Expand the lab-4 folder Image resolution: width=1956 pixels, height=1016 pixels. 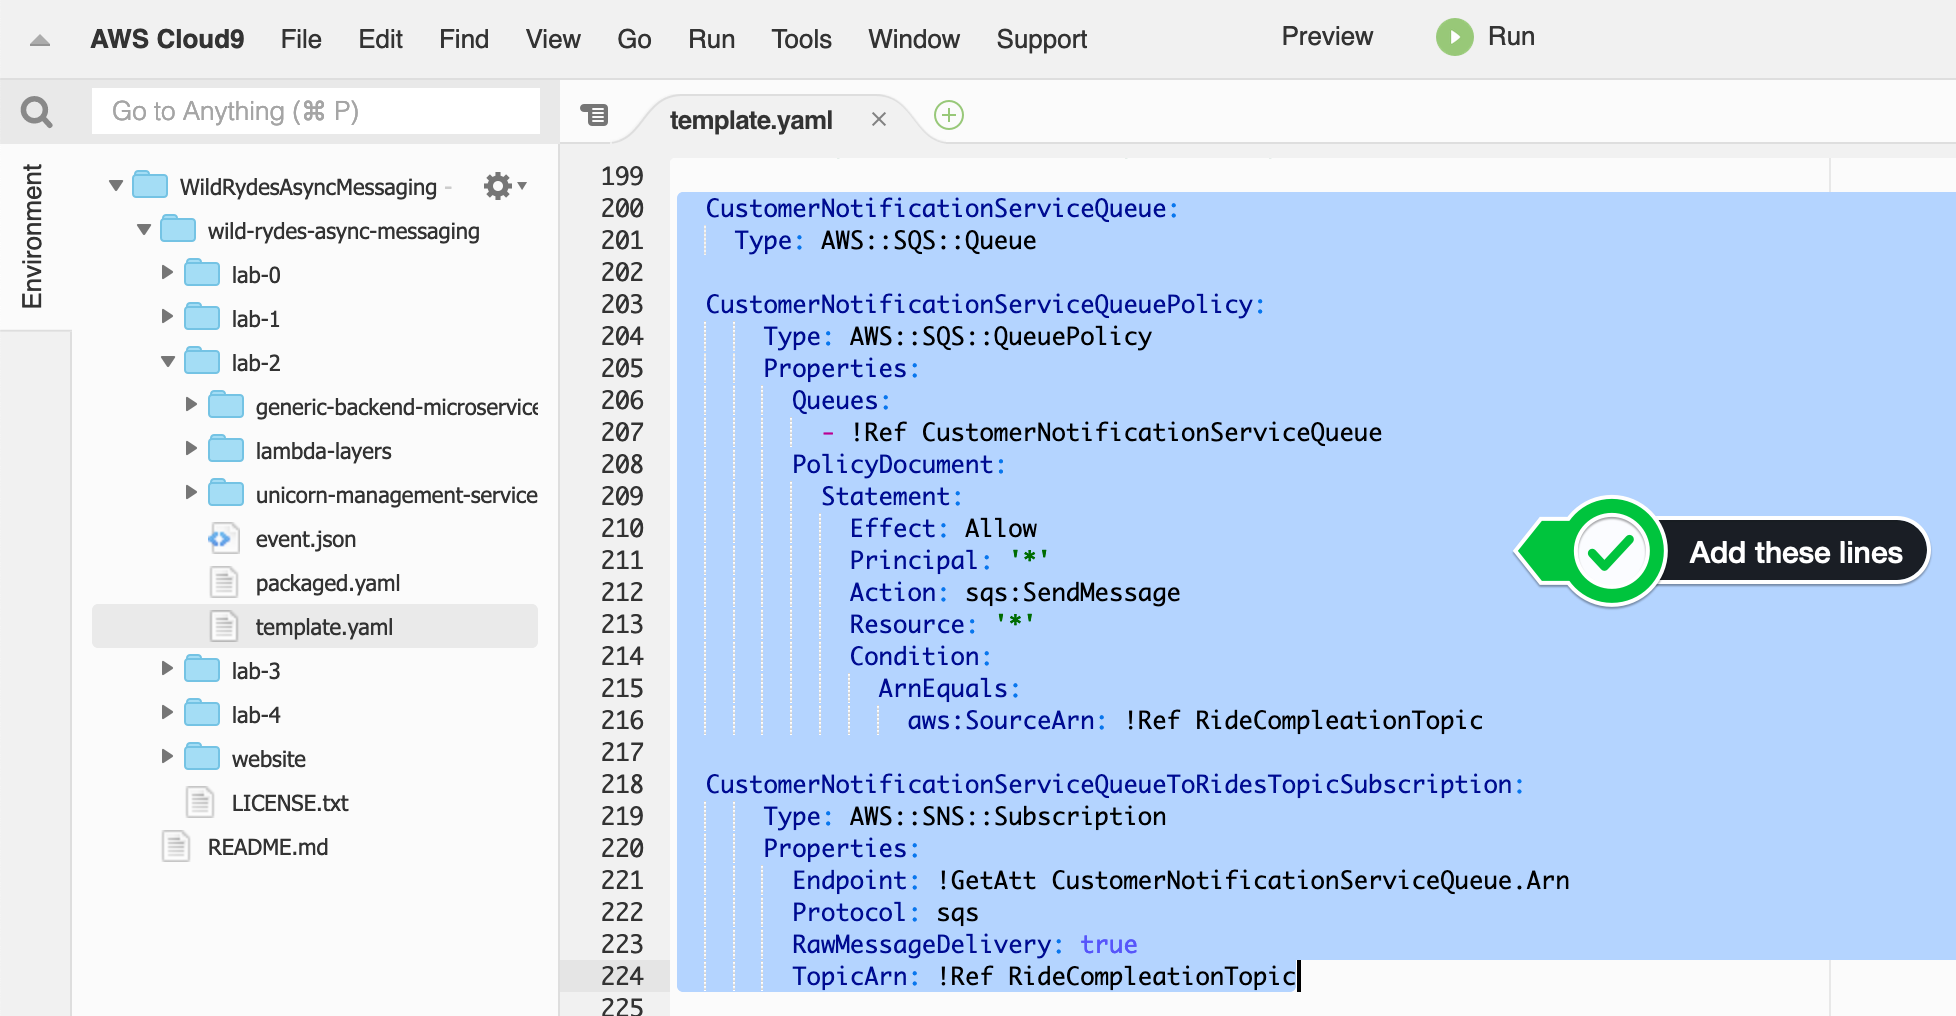pos(168,713)
